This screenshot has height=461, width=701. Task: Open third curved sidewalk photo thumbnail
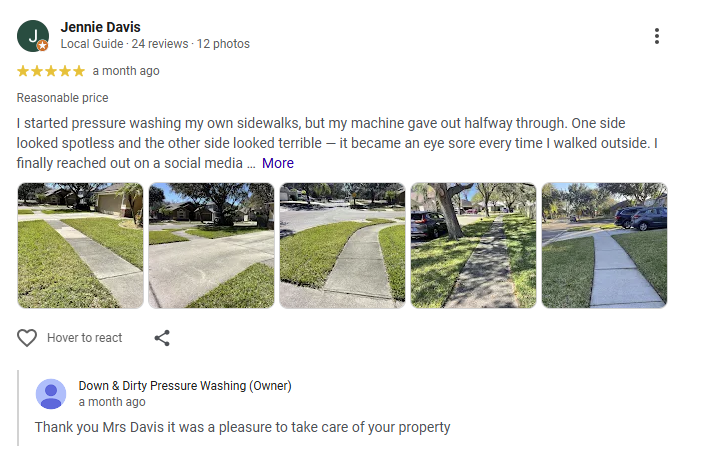point(342,245)
